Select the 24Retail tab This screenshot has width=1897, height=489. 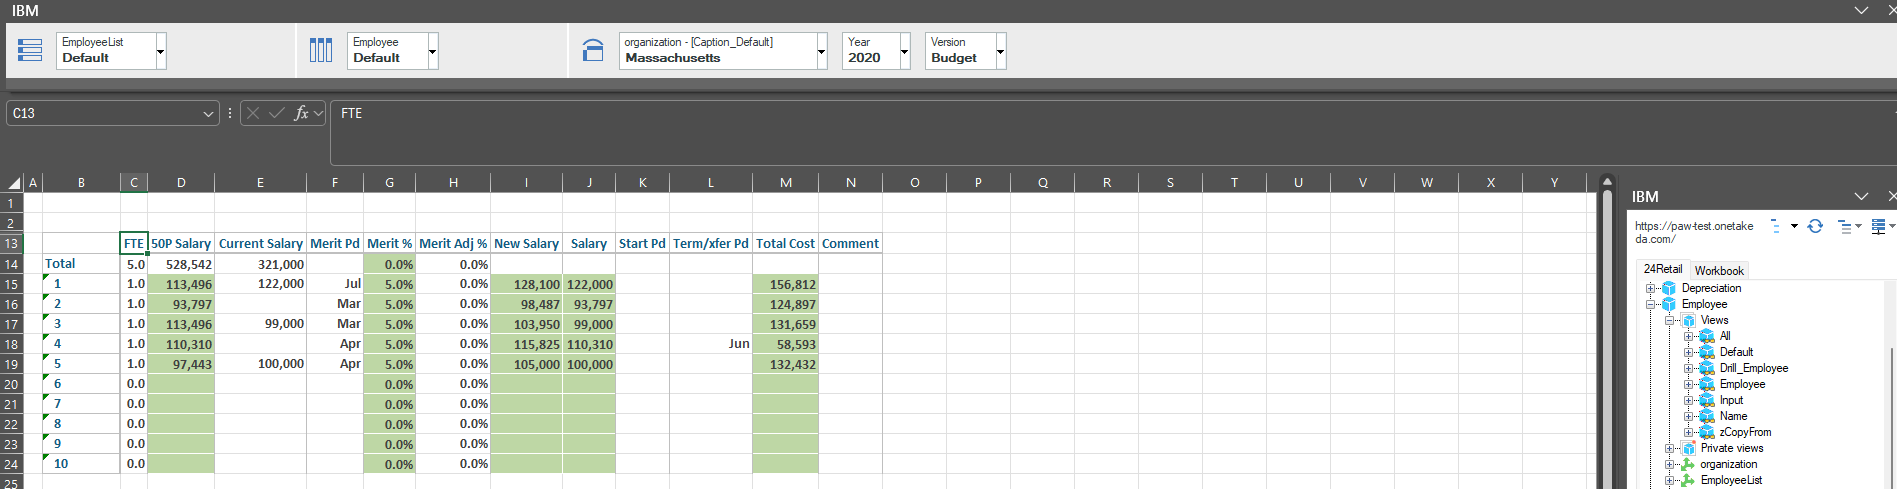pos(1662,269)
